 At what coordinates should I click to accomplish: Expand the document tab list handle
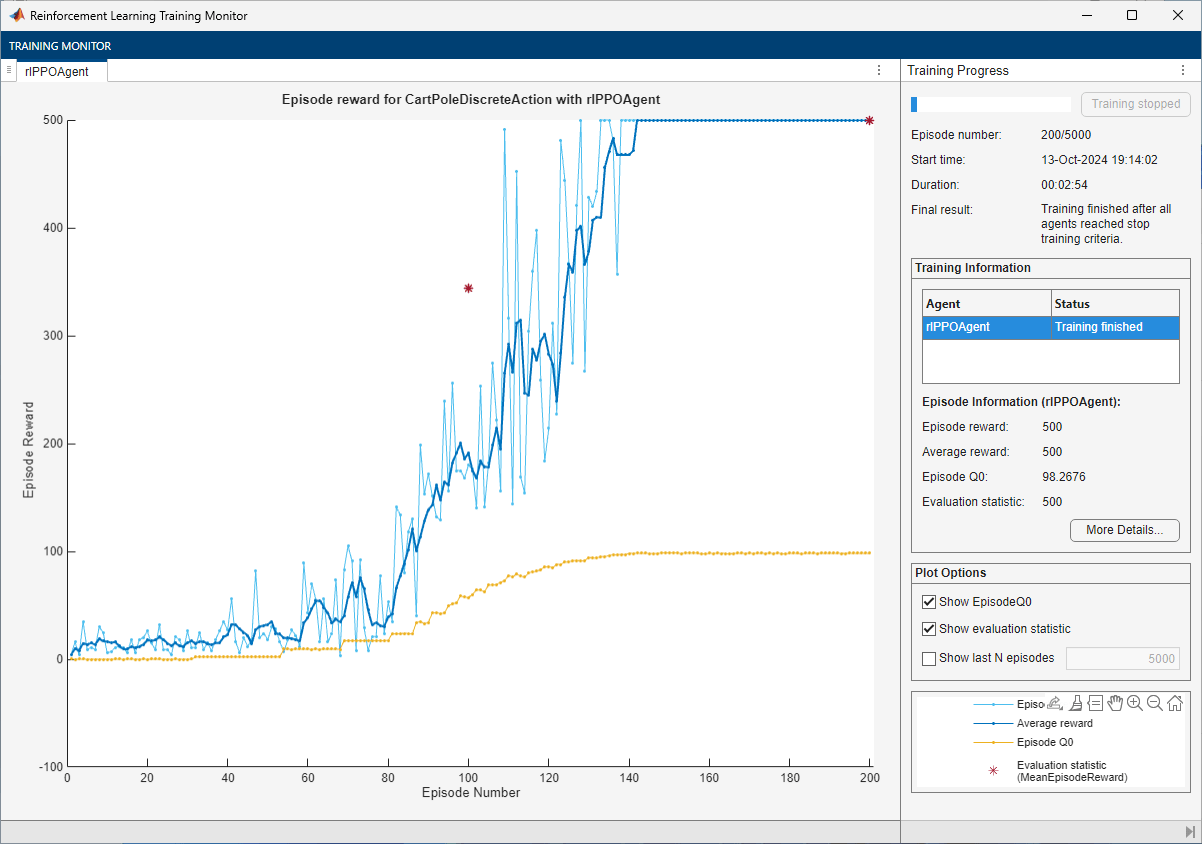point(8,70)
